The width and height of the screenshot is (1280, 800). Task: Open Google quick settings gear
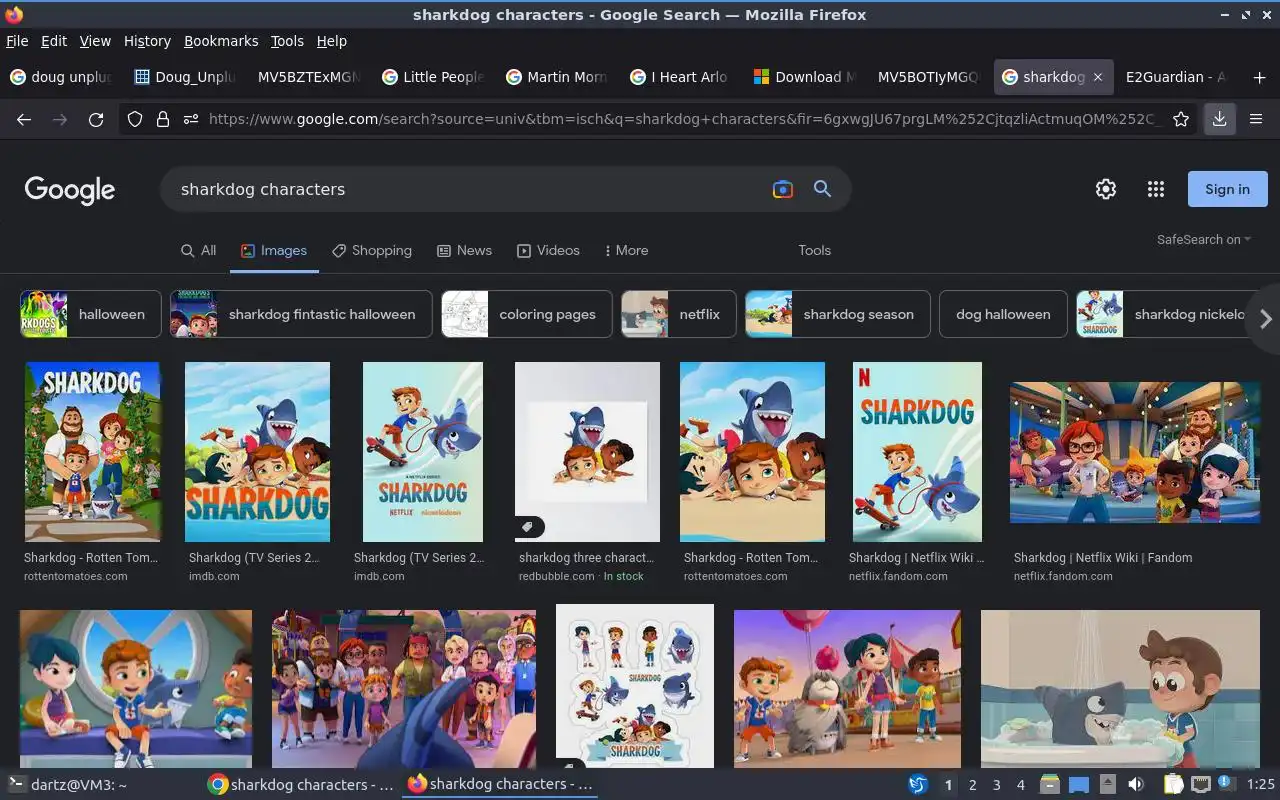[x=1105, y=189]
